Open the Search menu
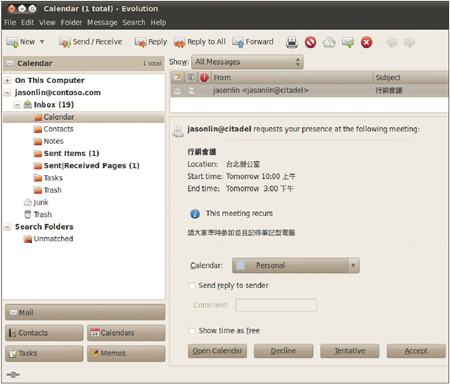 pos(134,22)
